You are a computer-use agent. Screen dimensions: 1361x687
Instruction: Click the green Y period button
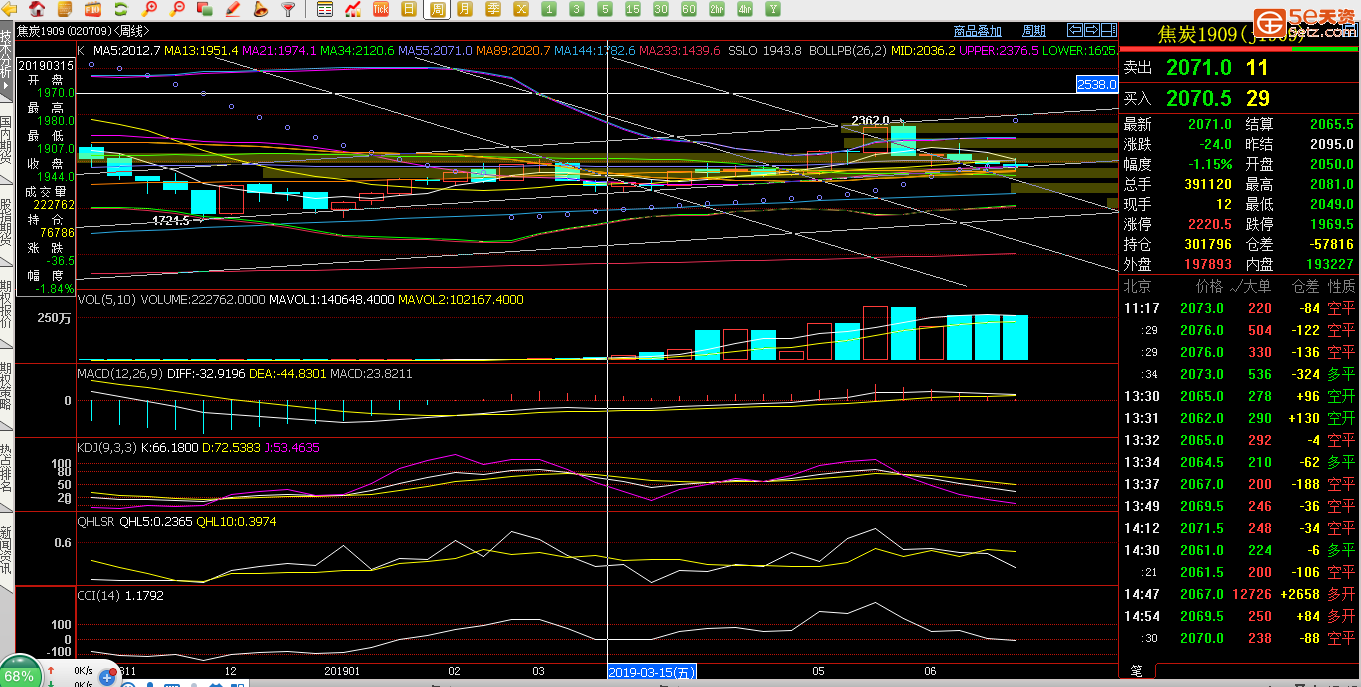tap(773, 9)
